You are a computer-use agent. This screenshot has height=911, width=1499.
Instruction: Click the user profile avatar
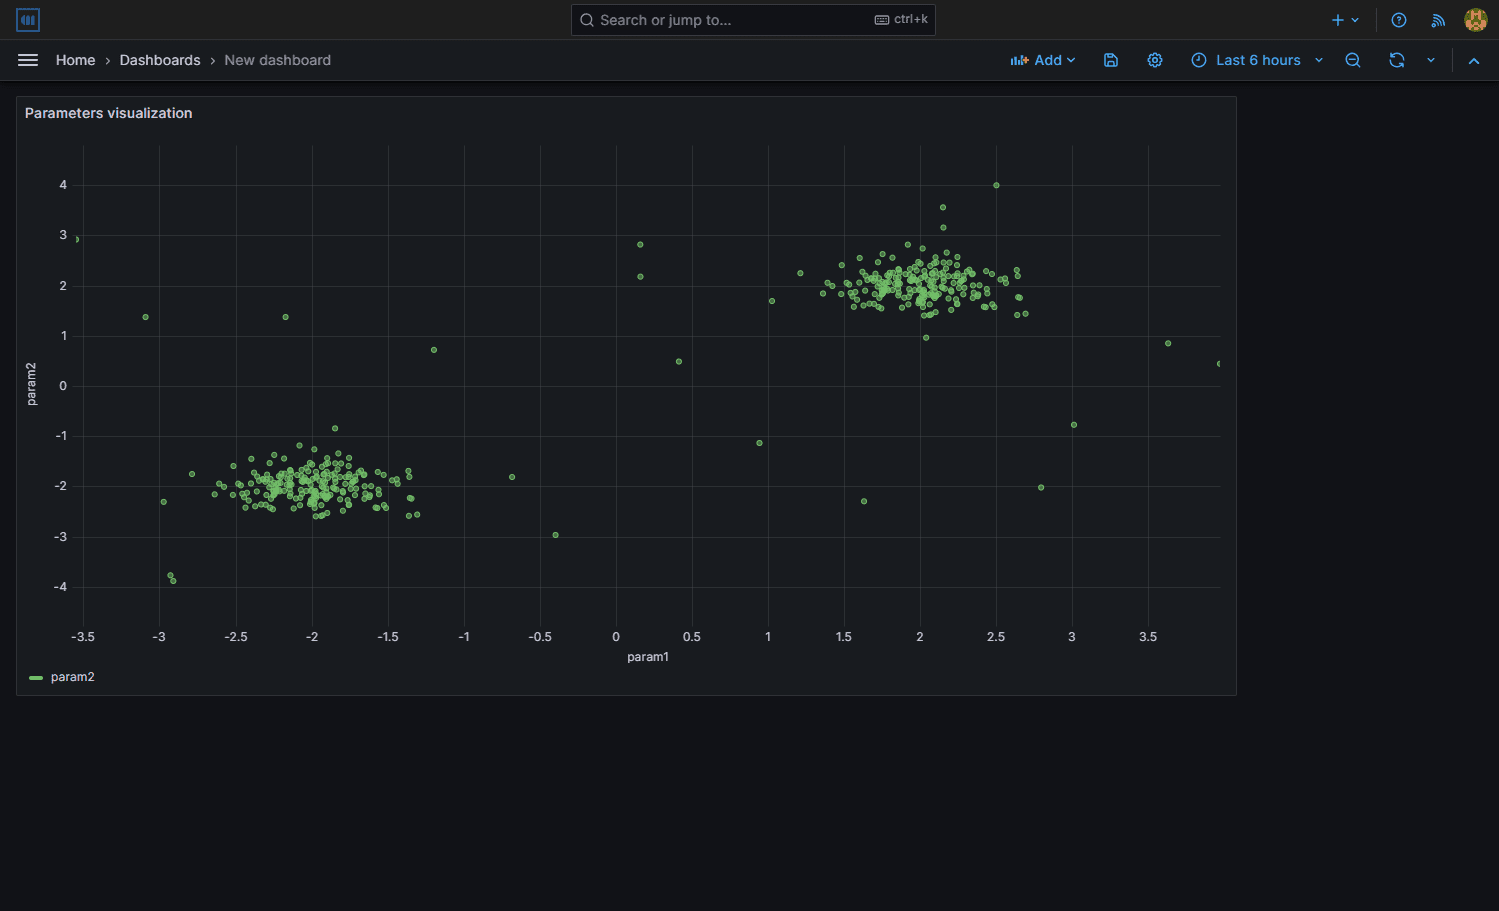(1475, 20)
